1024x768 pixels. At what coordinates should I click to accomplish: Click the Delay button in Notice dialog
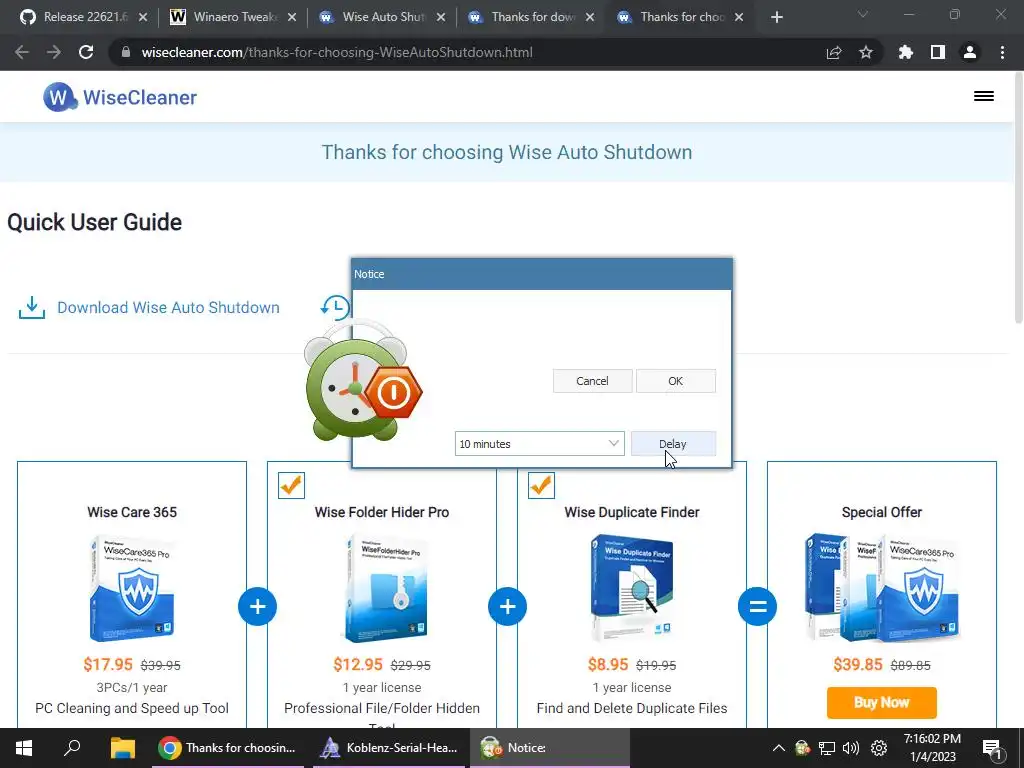(x=673, y=443)
